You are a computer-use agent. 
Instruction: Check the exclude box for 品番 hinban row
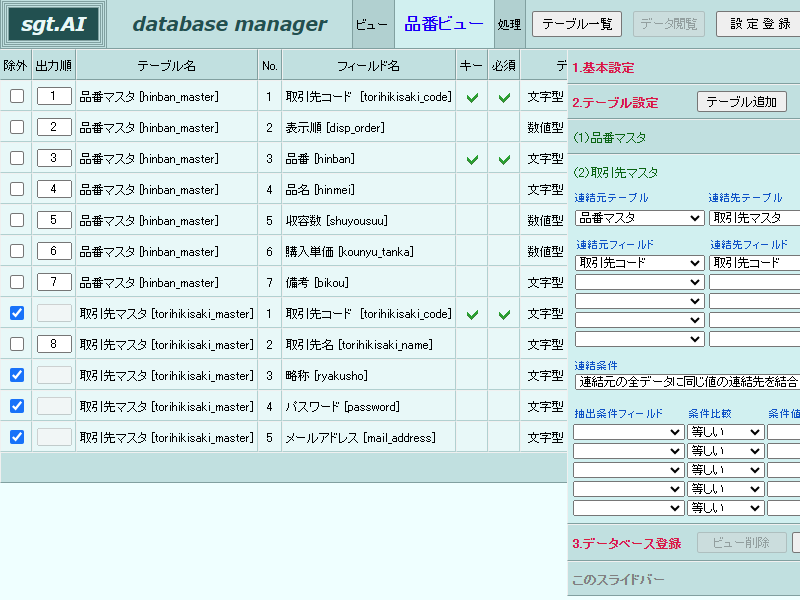(x=17, y=158)
